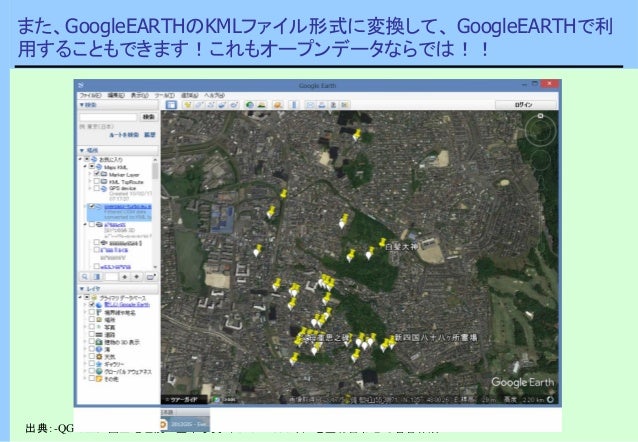The width and height of the screenshot is (638, 442).
Task: Click the move-down arrow below places list
Action: click(137, 277)
